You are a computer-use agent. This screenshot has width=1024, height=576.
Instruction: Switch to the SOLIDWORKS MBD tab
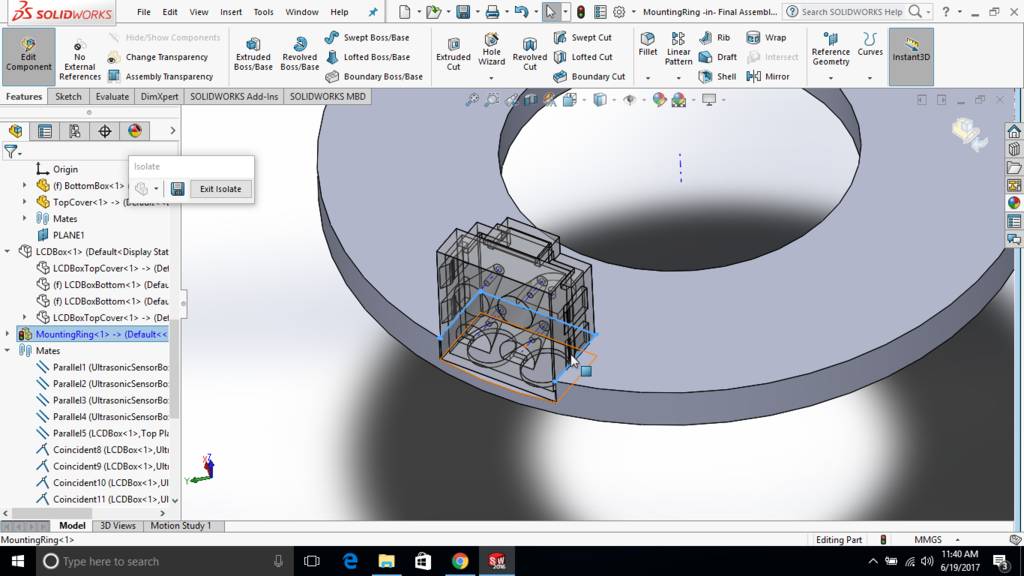point(327,97)
